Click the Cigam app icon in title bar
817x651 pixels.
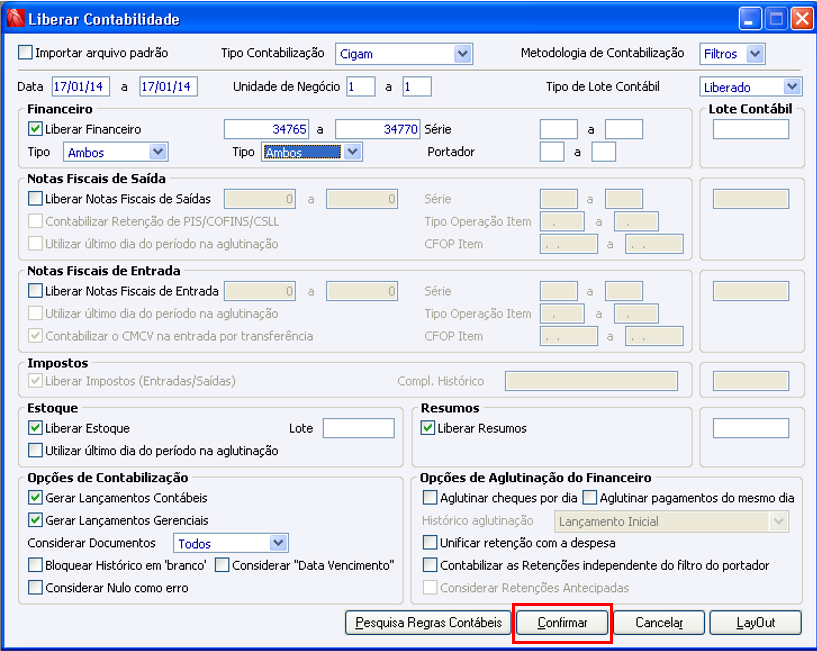[x=15, y=18]
